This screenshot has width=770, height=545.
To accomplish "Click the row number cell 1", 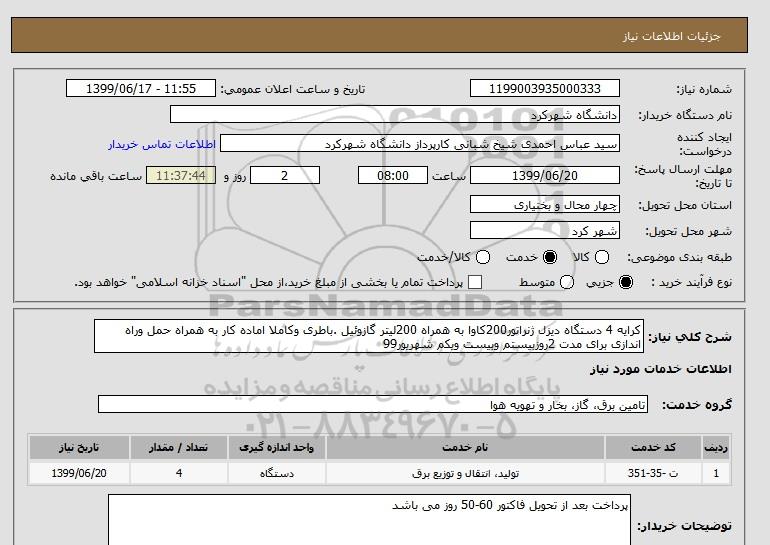I will tap(716, 473).
